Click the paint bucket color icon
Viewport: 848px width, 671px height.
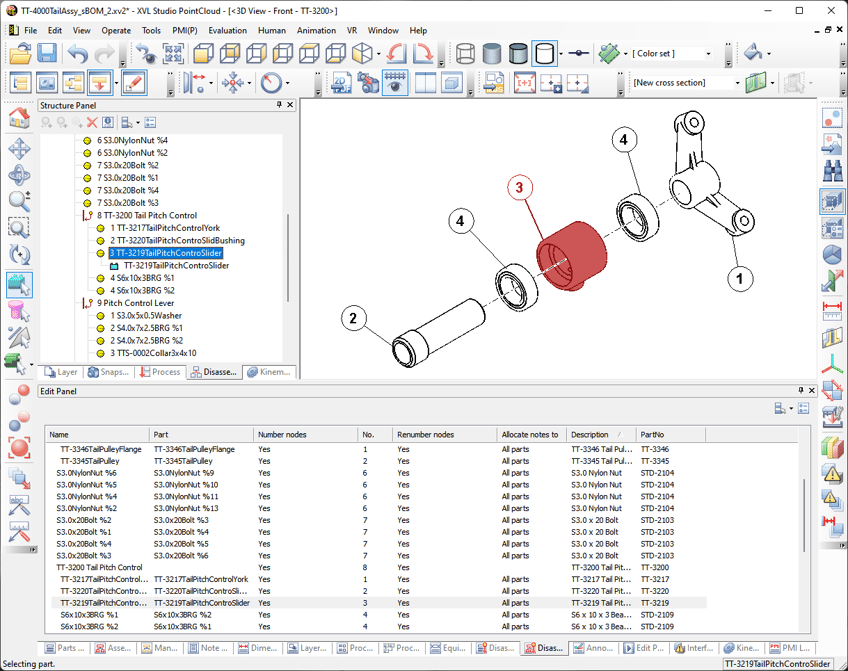[754, 54]
